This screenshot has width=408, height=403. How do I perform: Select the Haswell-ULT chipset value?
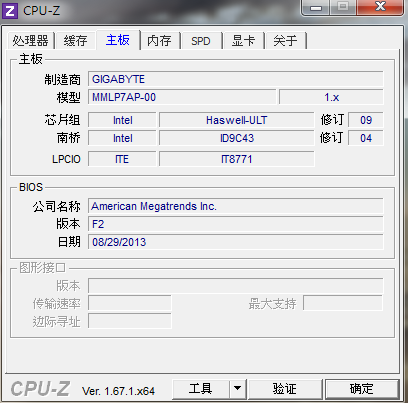point(237,120)
